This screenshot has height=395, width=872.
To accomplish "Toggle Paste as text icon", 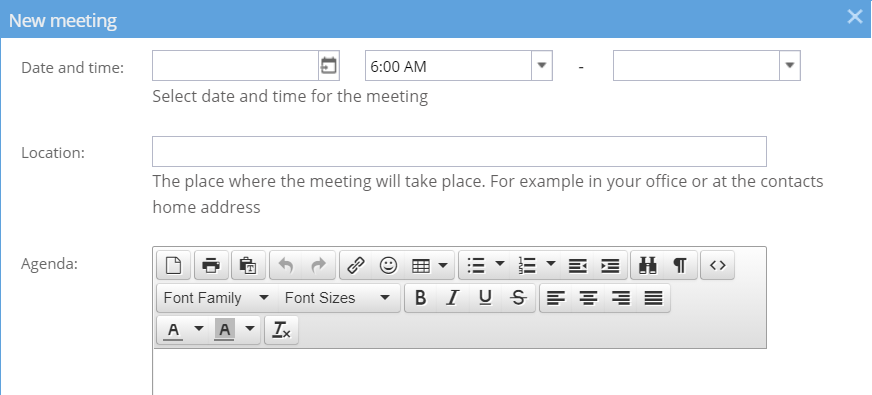I will [248, 265].
